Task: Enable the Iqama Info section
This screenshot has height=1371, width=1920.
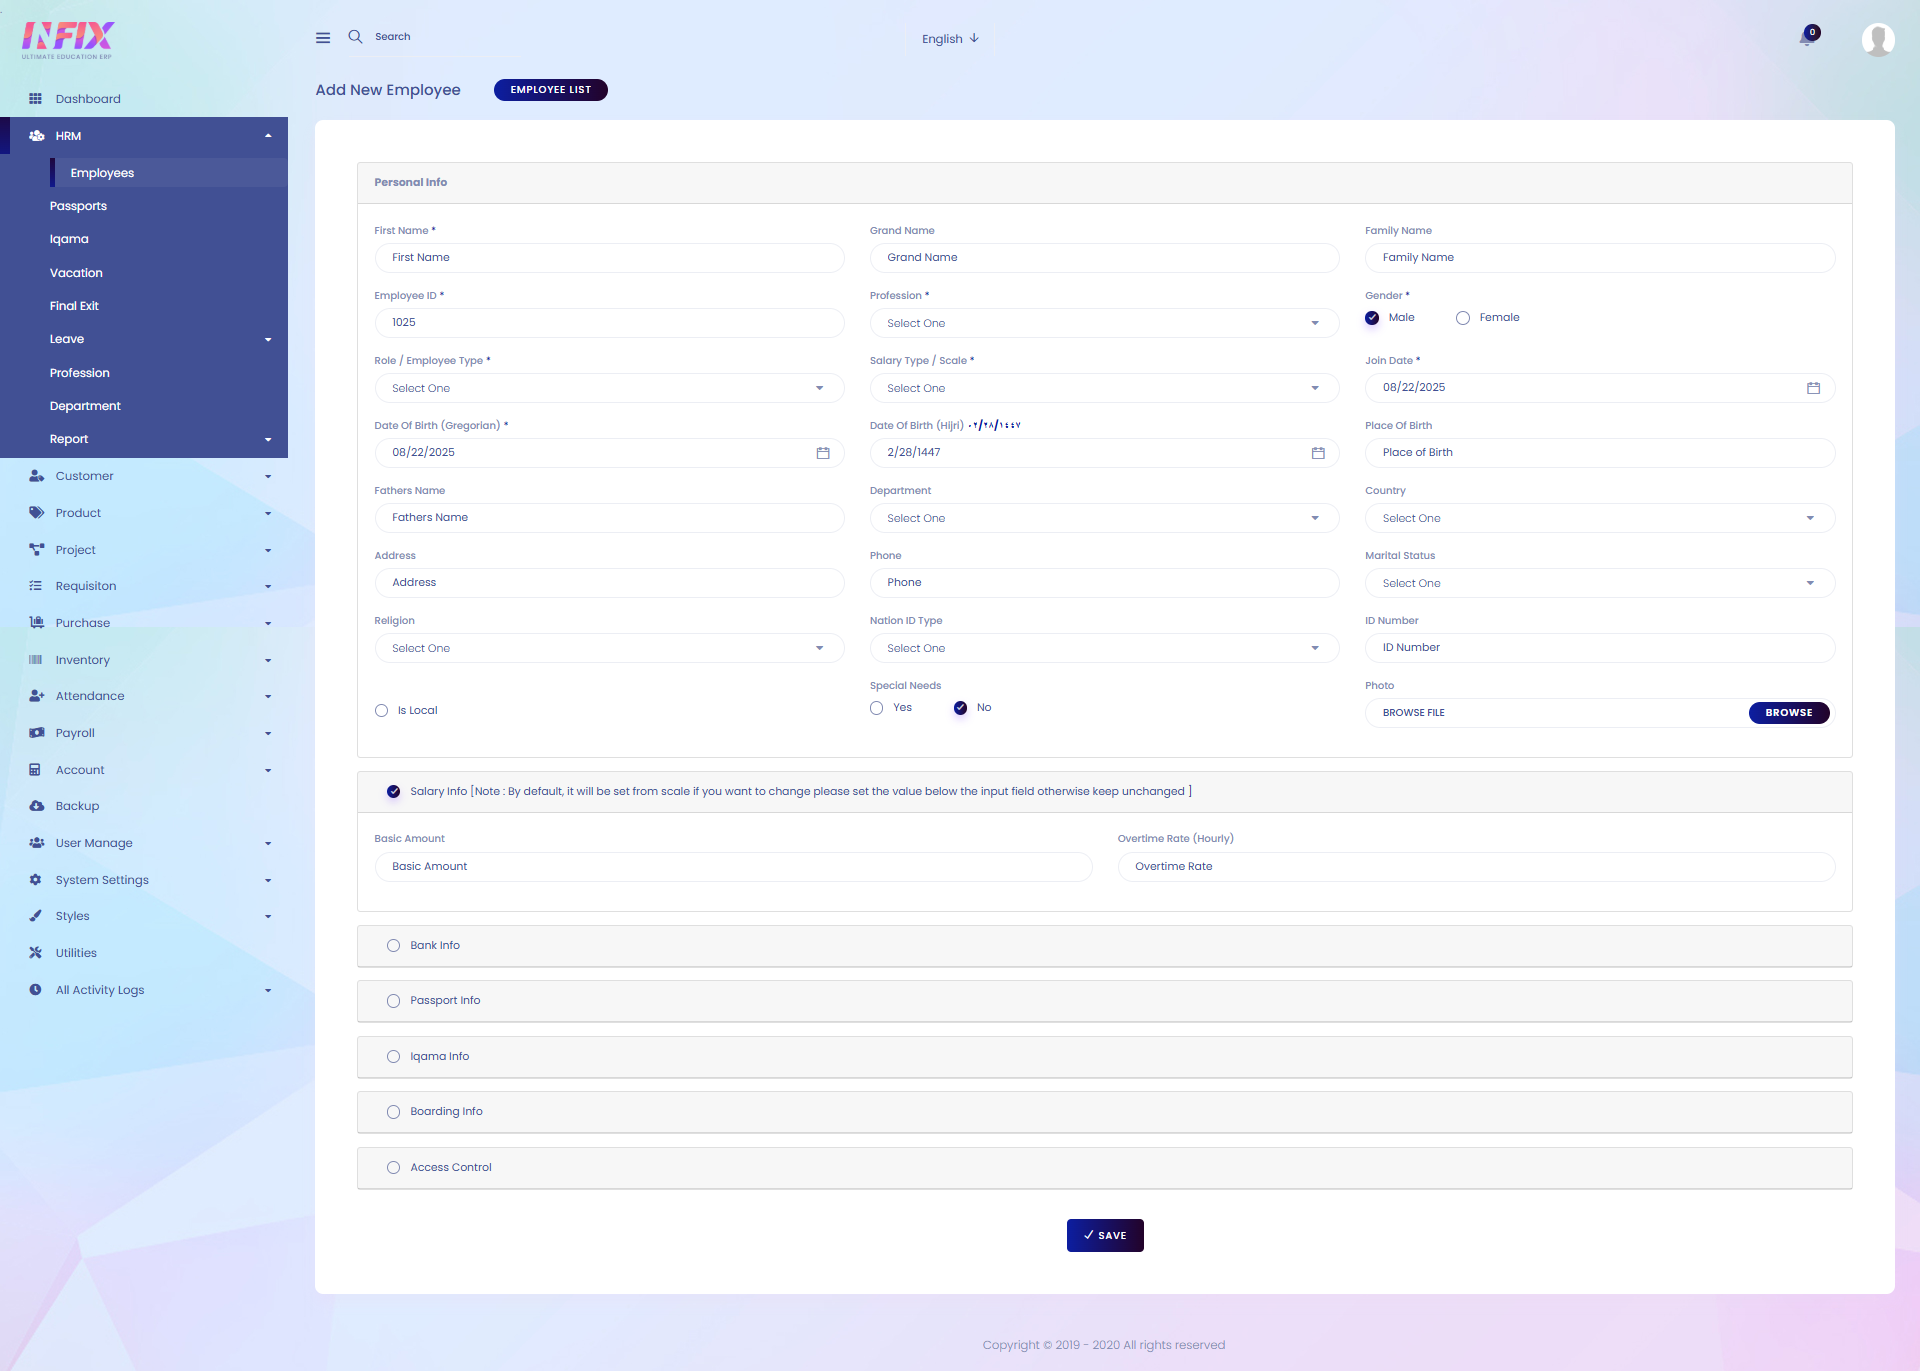Action: (394, 1057)
